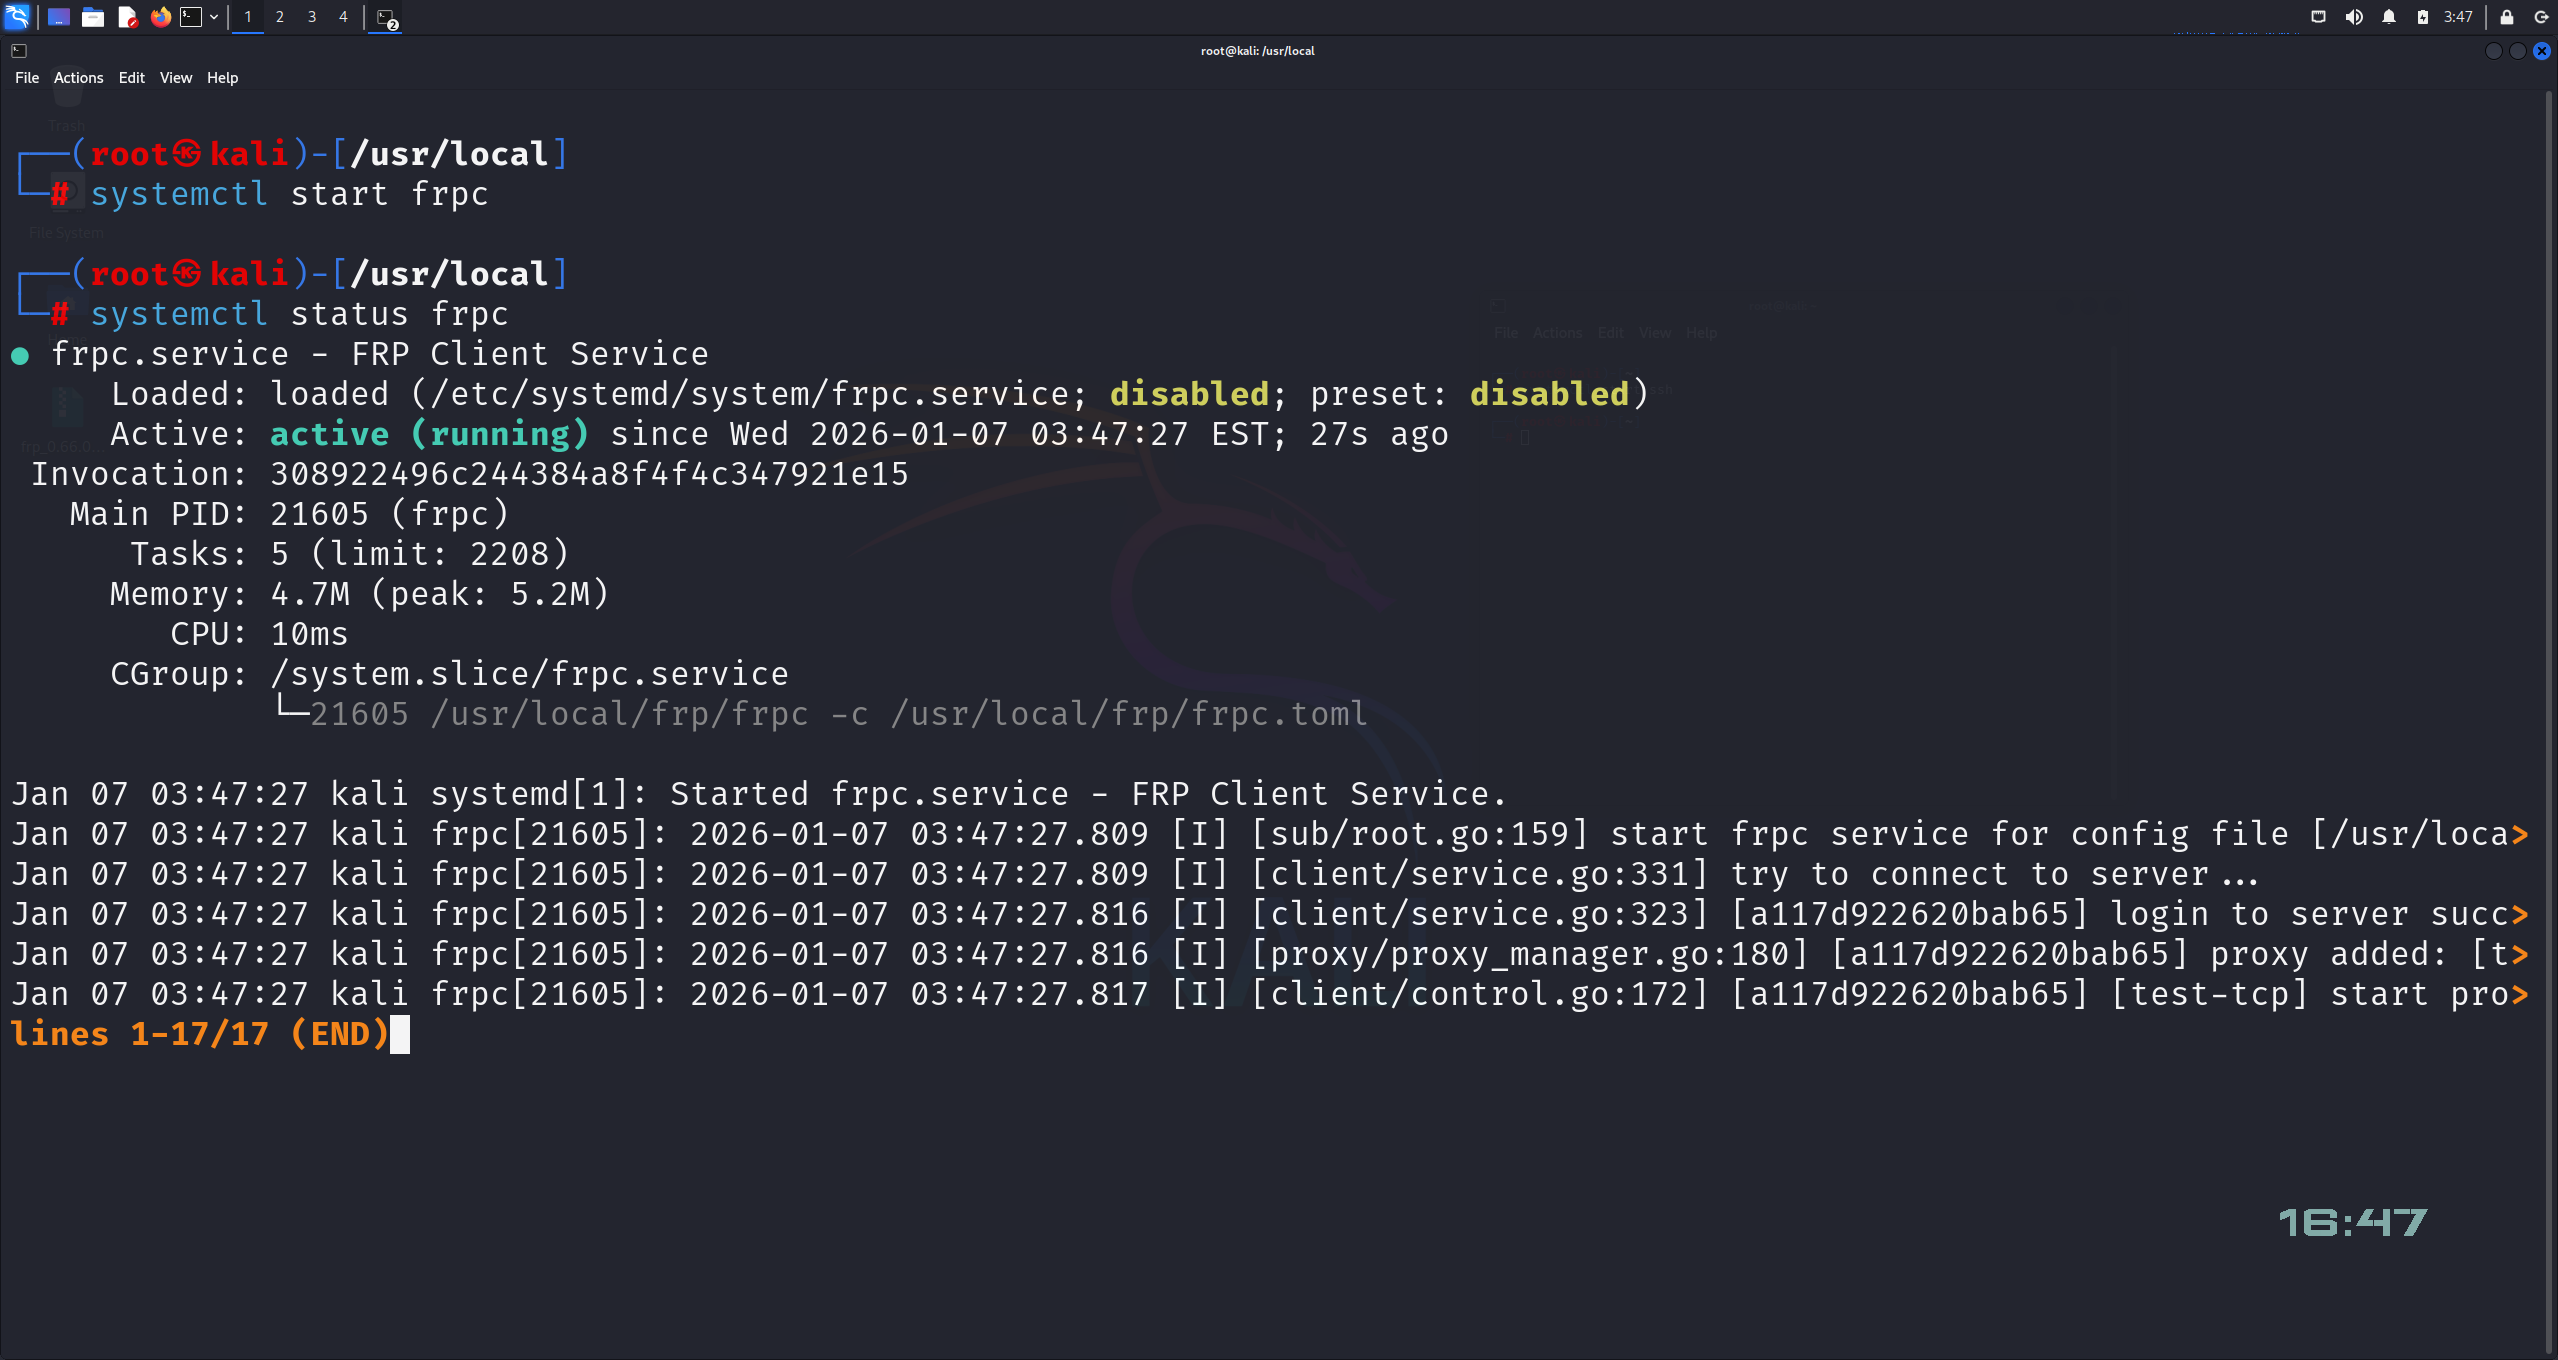The height and width of the screenshot is (1360, 2558).
Task: Click the window title 'root@kali: /usr/local'
Action: click(x=1258, y=51)
